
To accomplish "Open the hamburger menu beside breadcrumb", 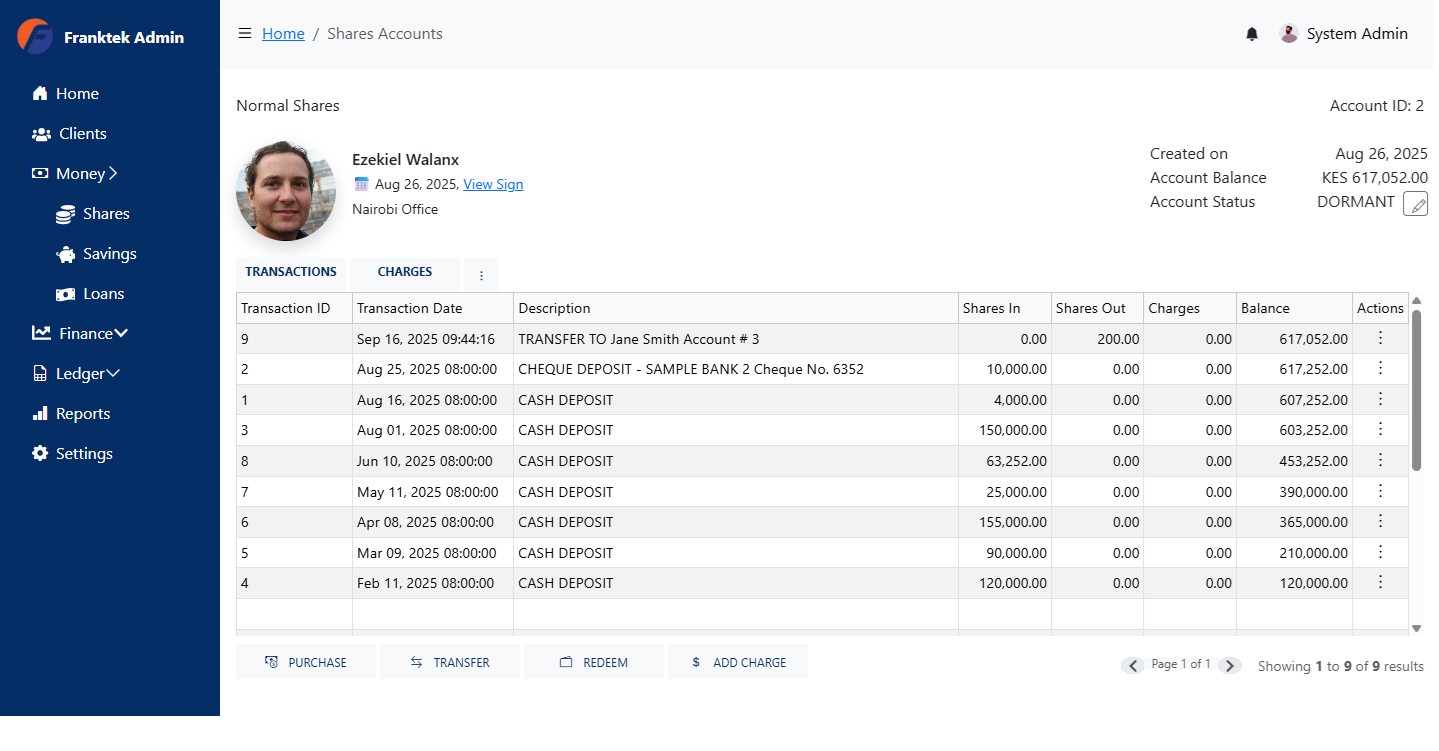I will tap(245, 32).
